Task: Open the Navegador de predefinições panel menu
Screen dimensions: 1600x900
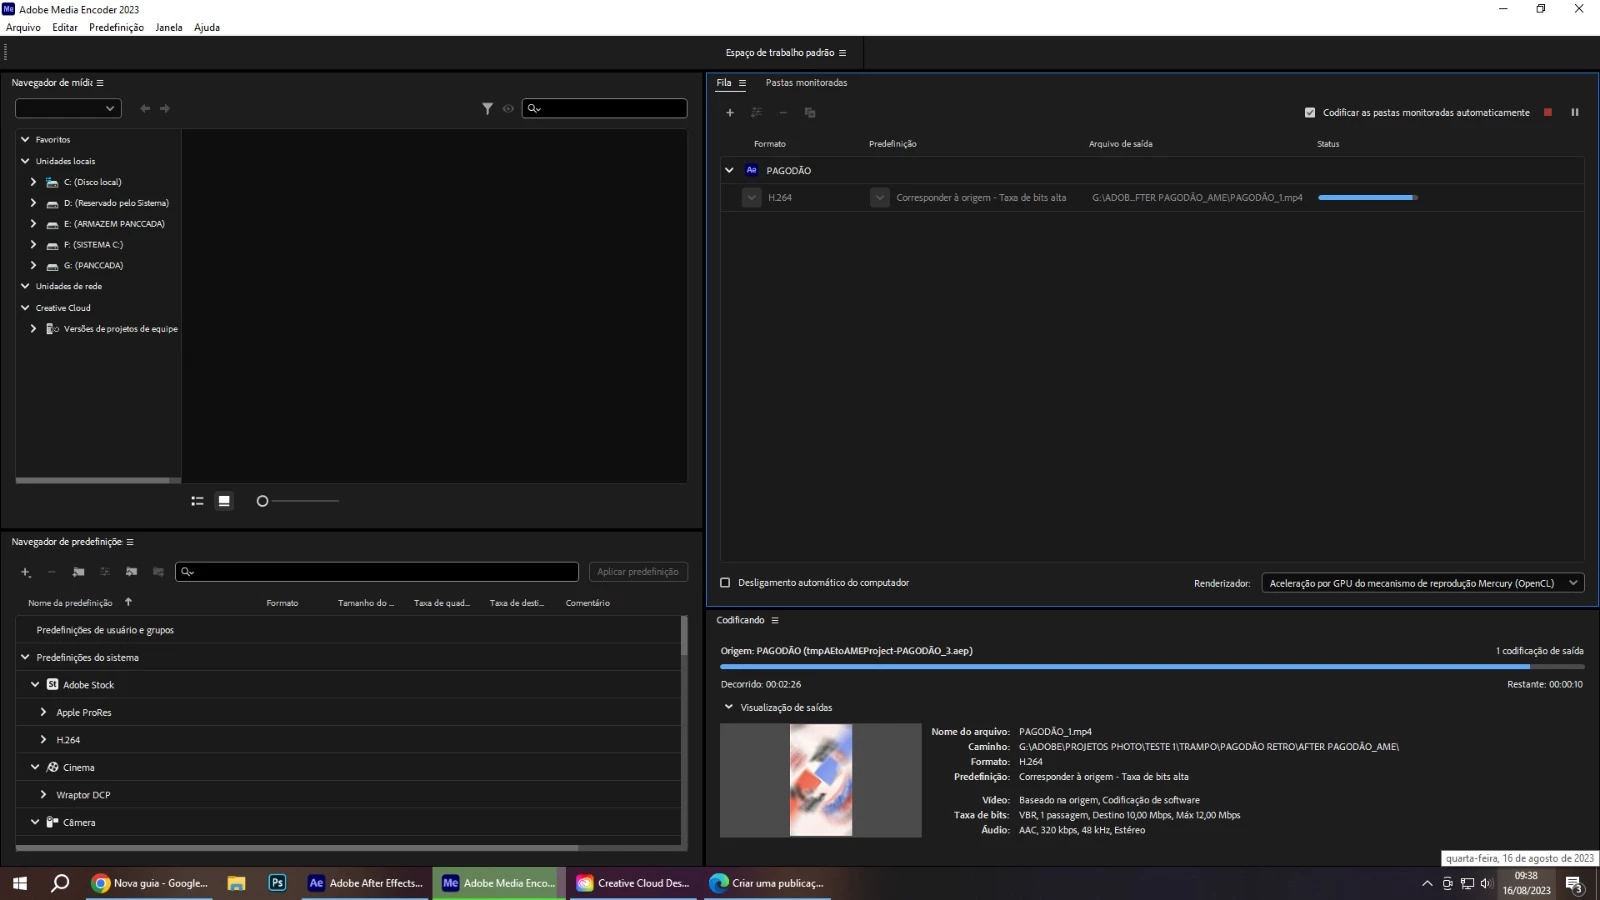Action: point(129,542)
